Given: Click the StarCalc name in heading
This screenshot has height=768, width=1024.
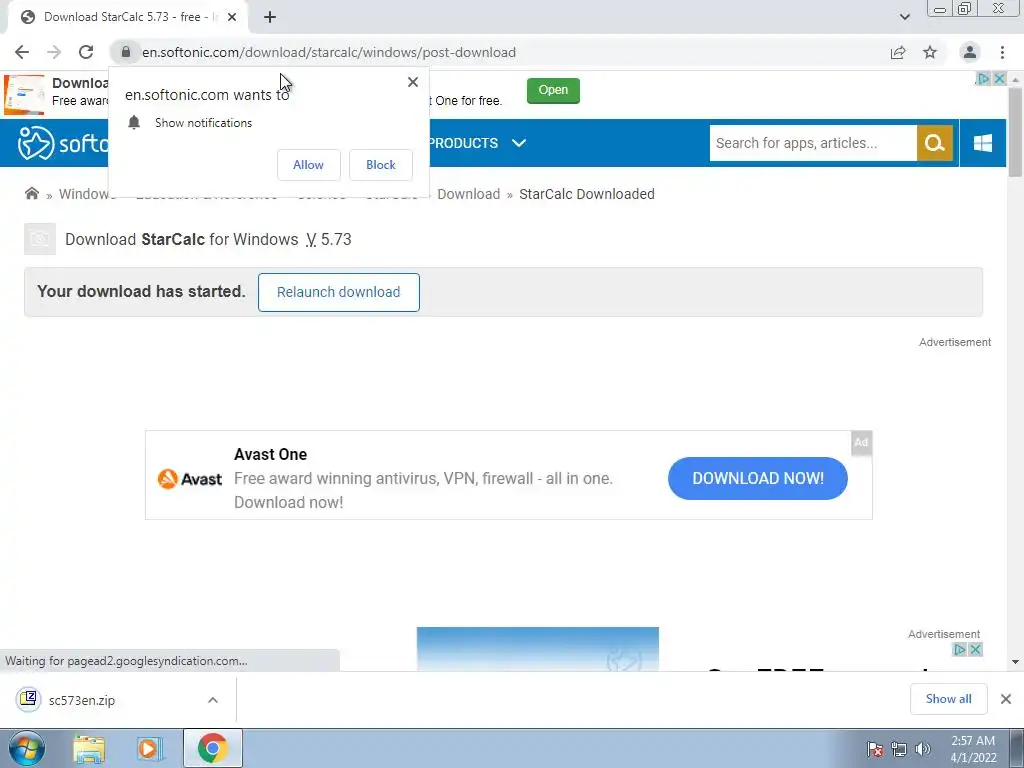Looking at the screenshot, I should click(x=173, y=239).
